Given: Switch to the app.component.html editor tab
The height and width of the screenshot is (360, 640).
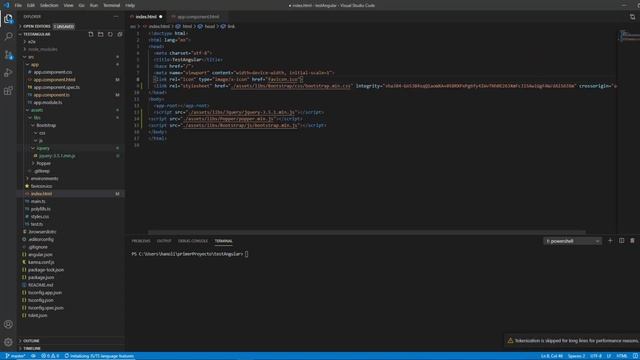Looking at the screenshot, I should pos(198,17).
